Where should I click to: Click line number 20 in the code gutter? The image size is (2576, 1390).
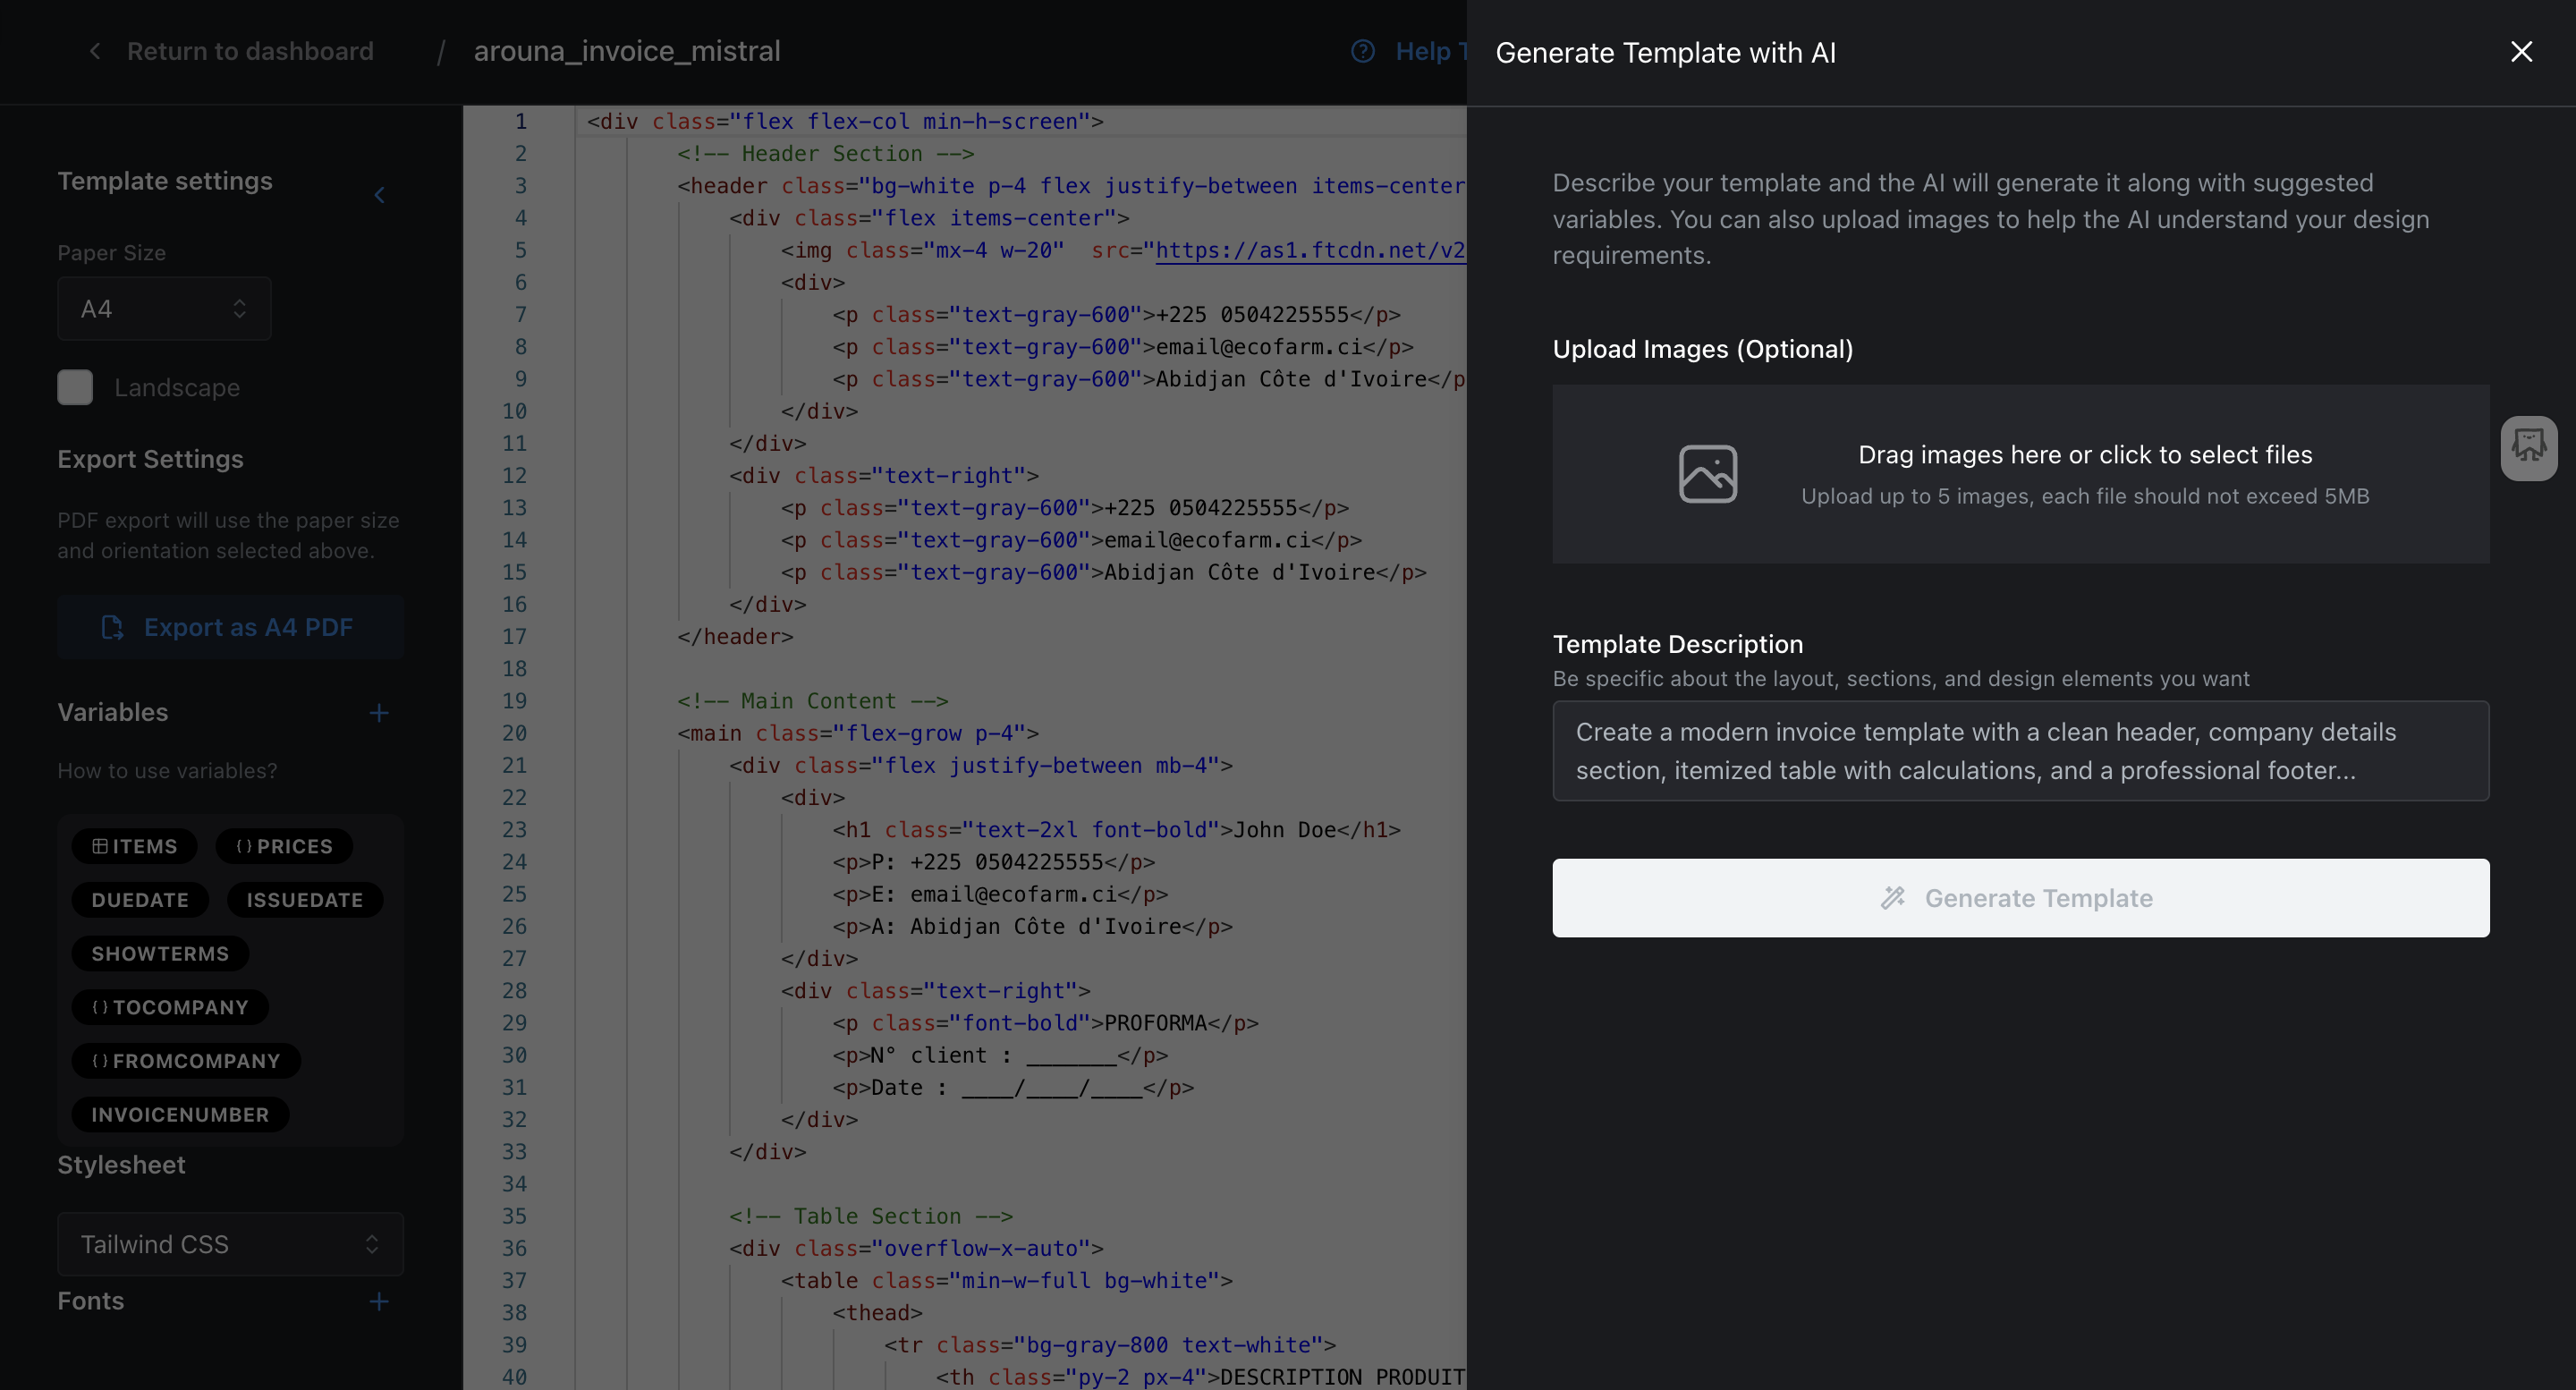click(x=514, y=733)
